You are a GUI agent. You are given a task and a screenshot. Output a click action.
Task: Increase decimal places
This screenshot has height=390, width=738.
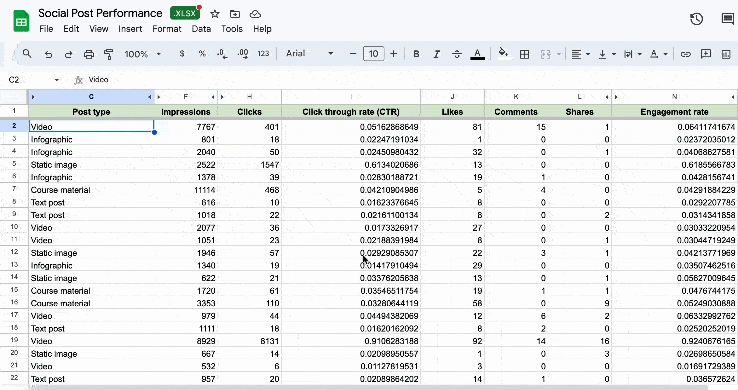point(243,54)
